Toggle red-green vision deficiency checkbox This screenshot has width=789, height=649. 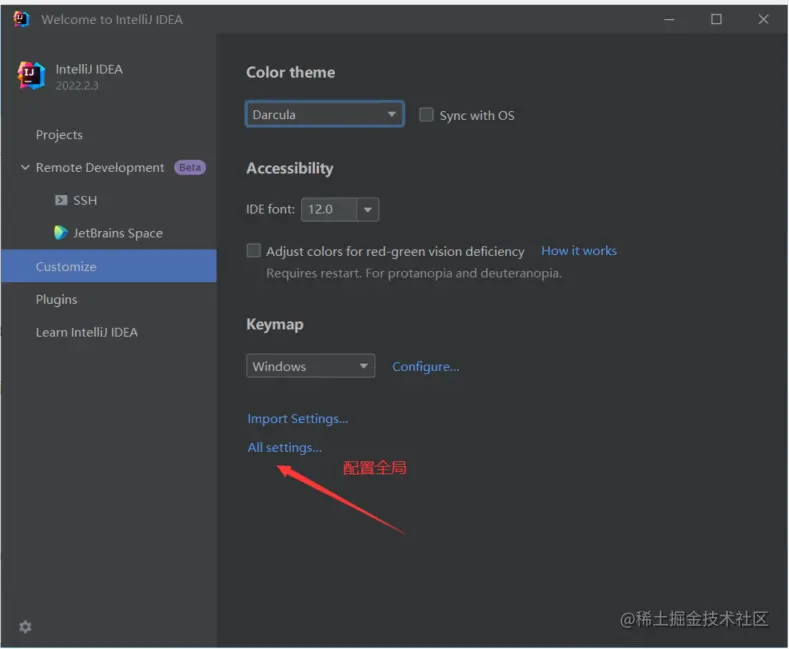pyautogui.click(x=254, y=251)
